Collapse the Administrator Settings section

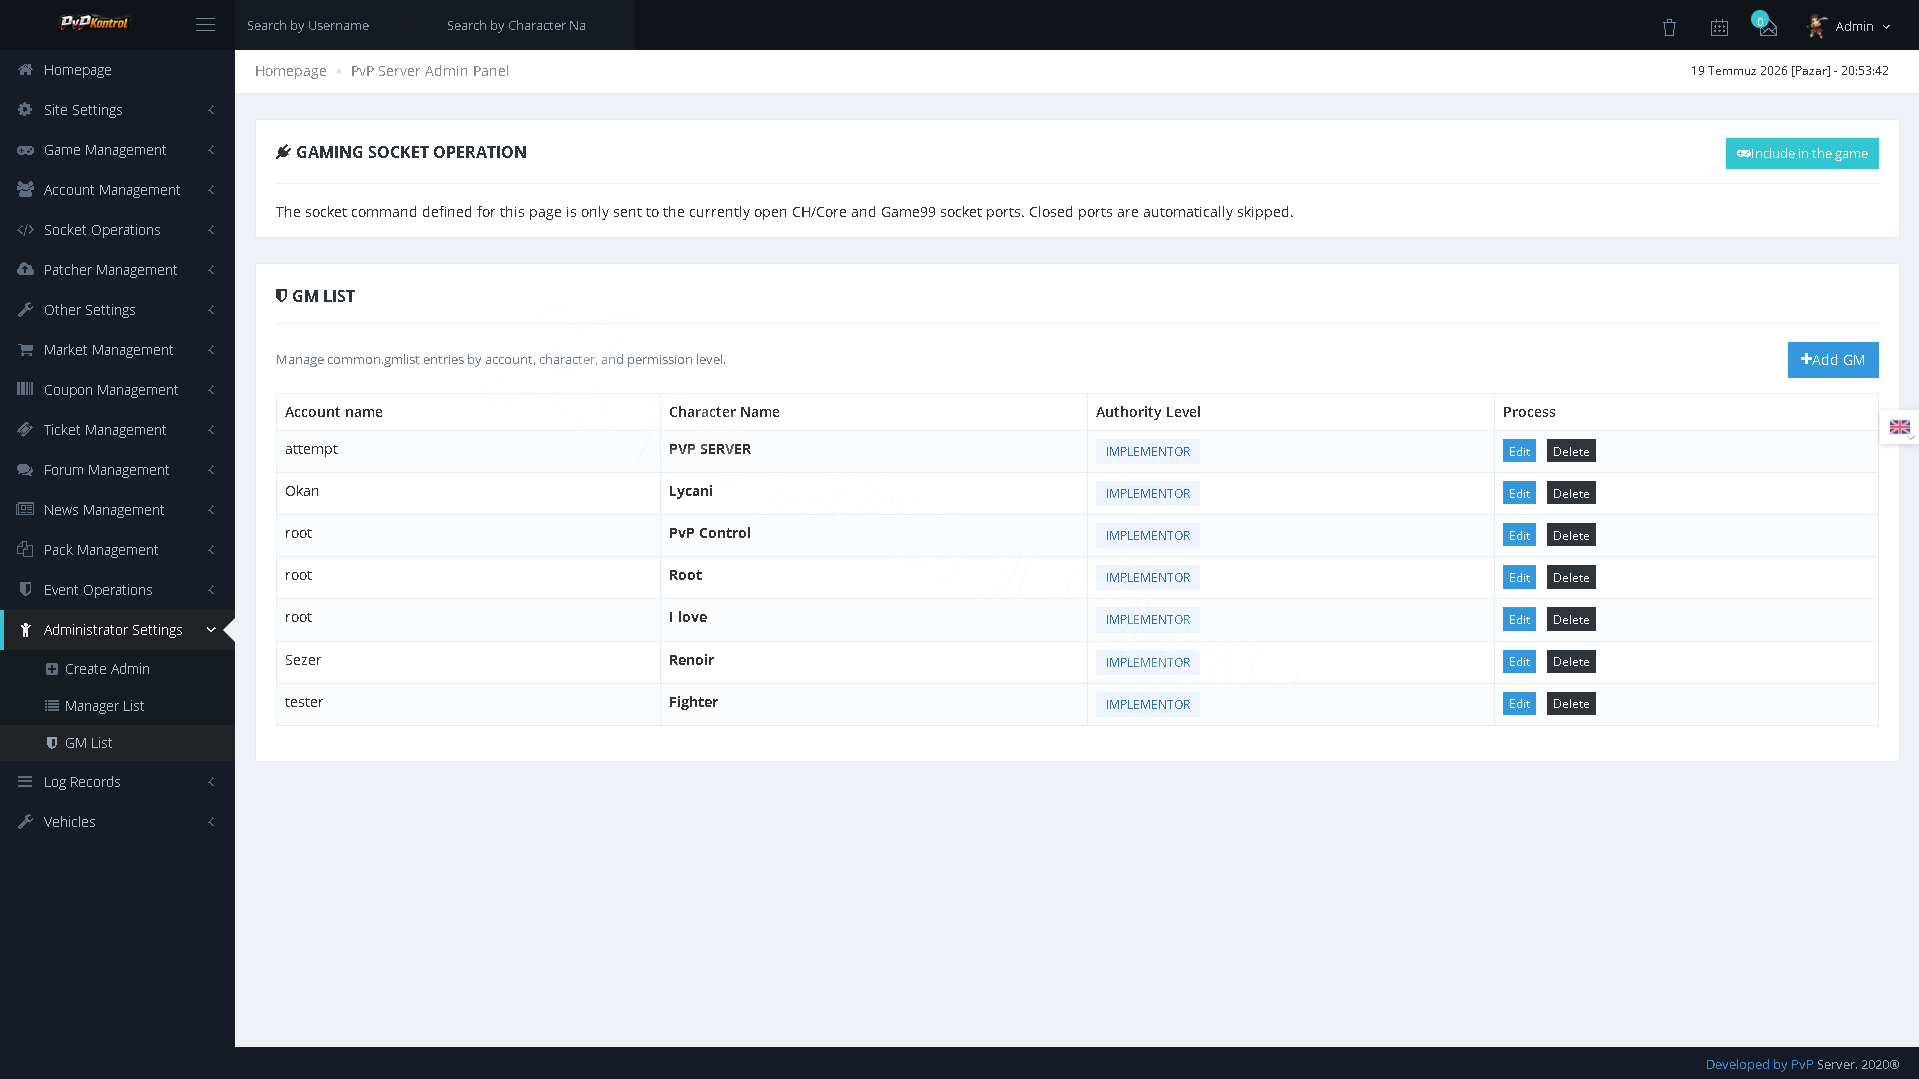(117, 630)
